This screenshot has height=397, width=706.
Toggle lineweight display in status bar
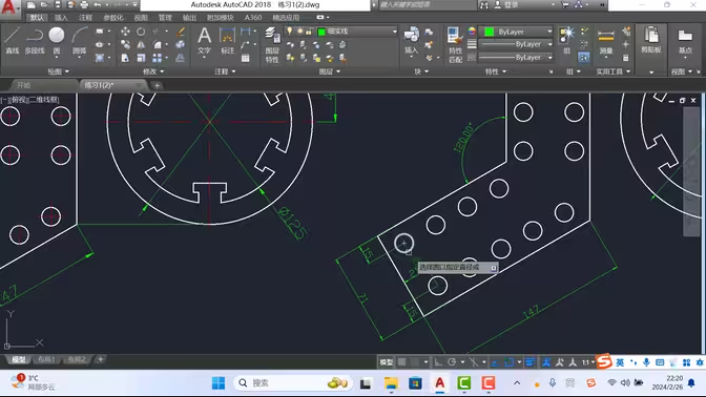click(x=530, y=362)
